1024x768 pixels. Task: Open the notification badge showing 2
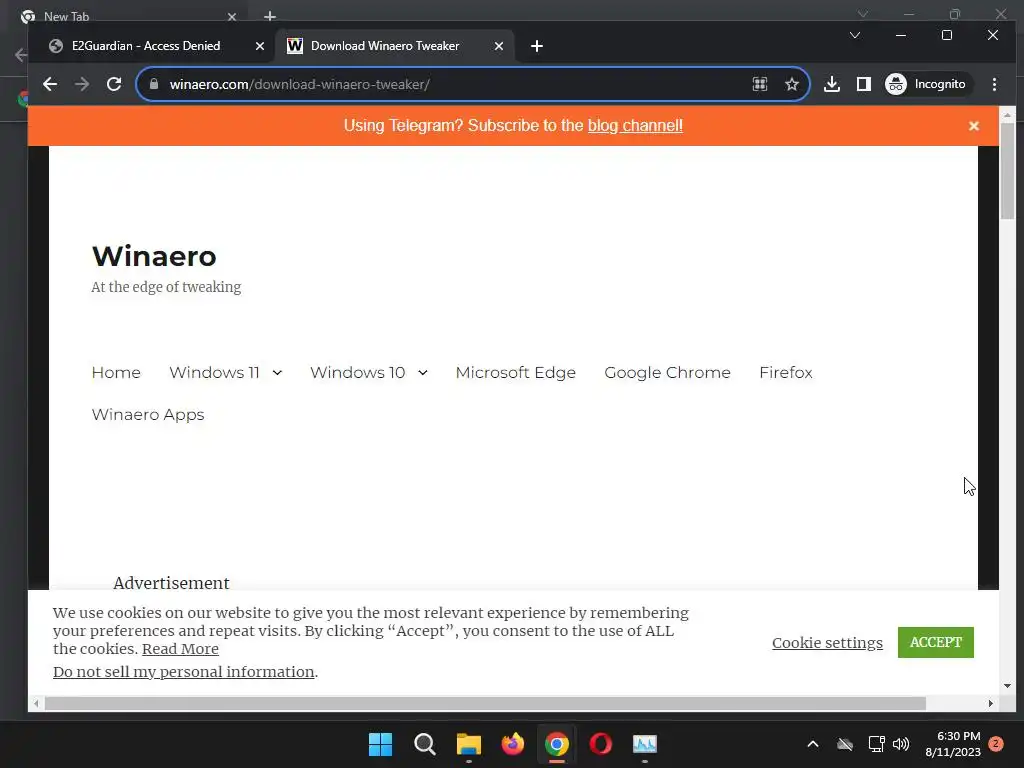[x=996, y=744]
